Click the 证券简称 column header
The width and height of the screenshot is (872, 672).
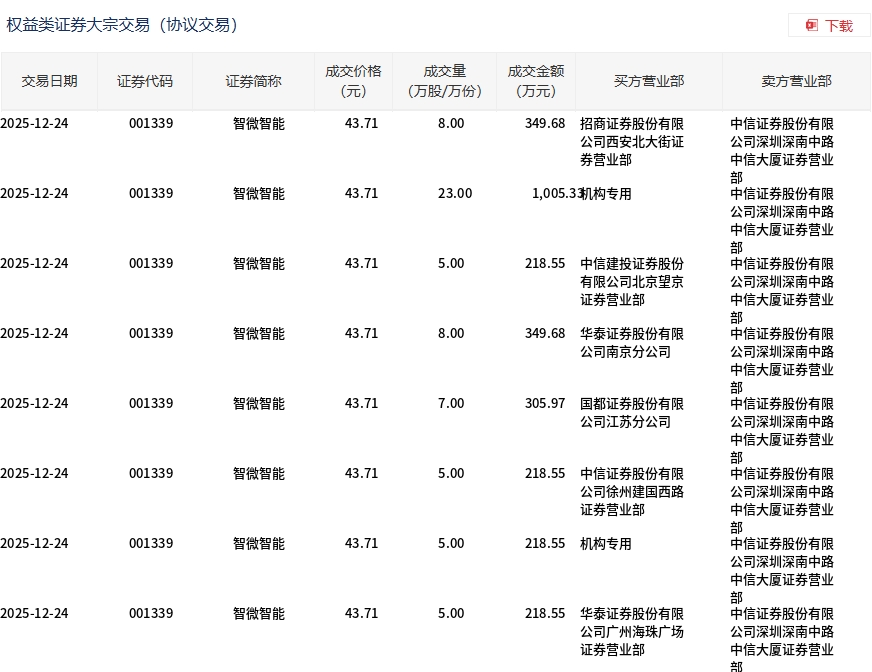coord(254,81)
